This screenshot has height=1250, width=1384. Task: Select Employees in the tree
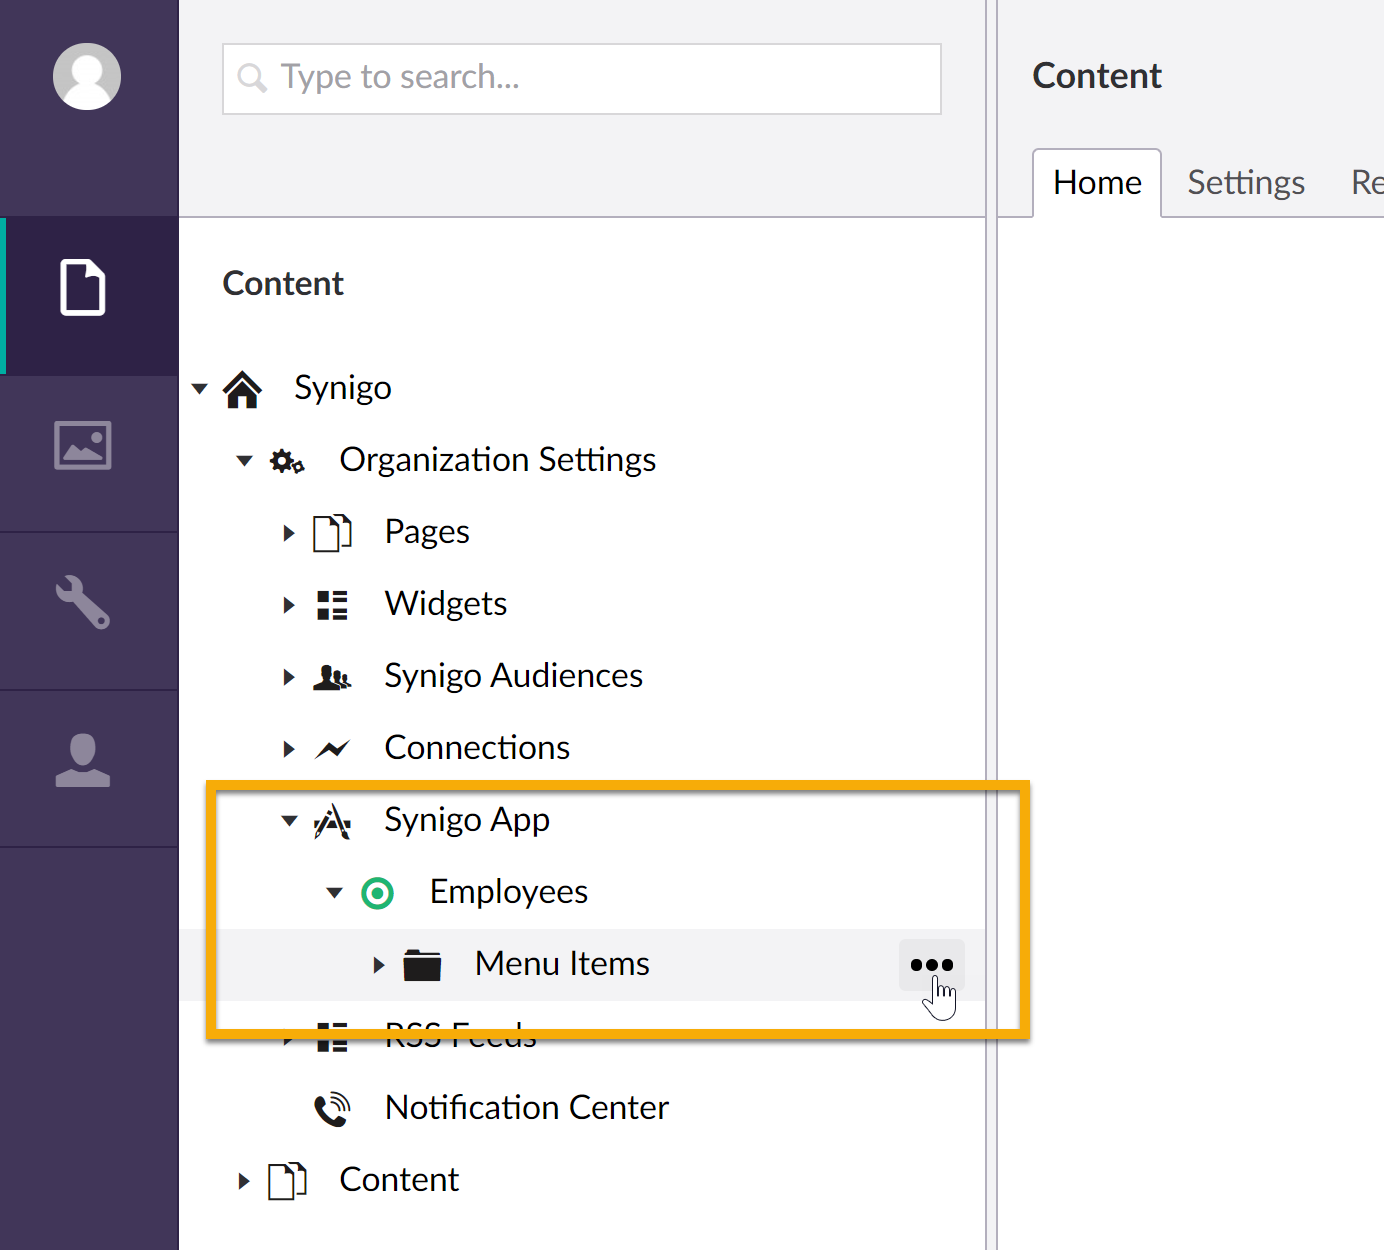pyautogui.click(x=509, y=893)
